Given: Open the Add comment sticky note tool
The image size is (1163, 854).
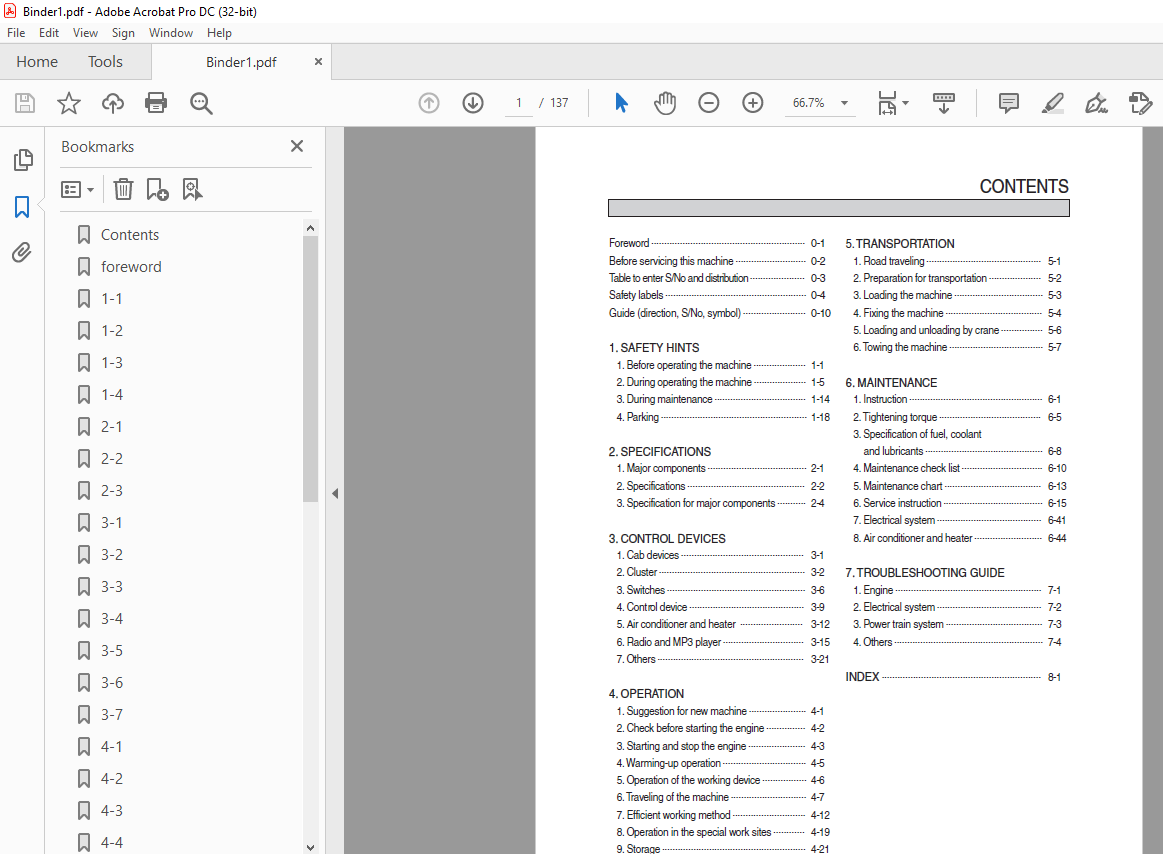Looking at the screenshot, I should 1009,103.
